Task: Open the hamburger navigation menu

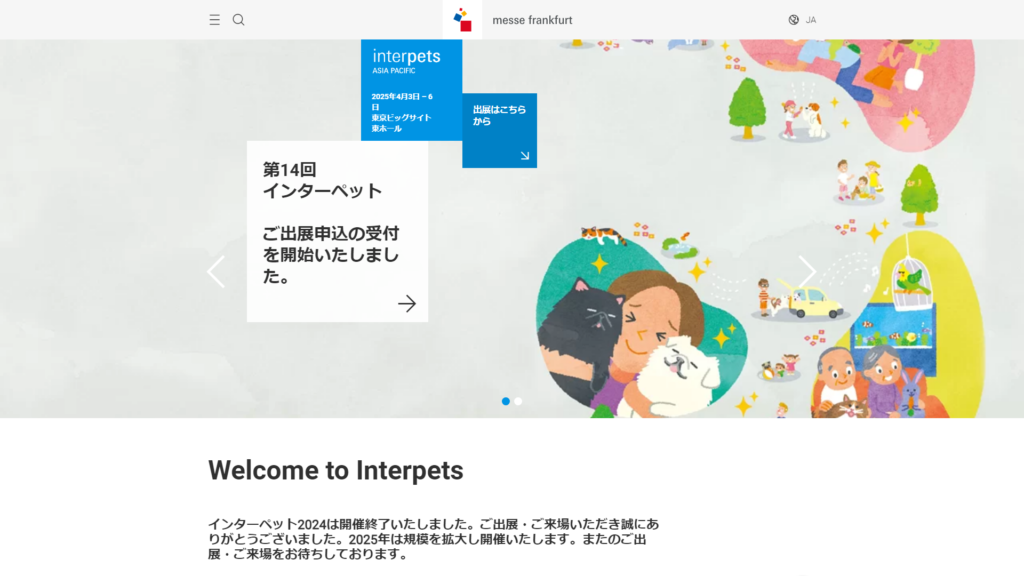Action: coord(214,20)
